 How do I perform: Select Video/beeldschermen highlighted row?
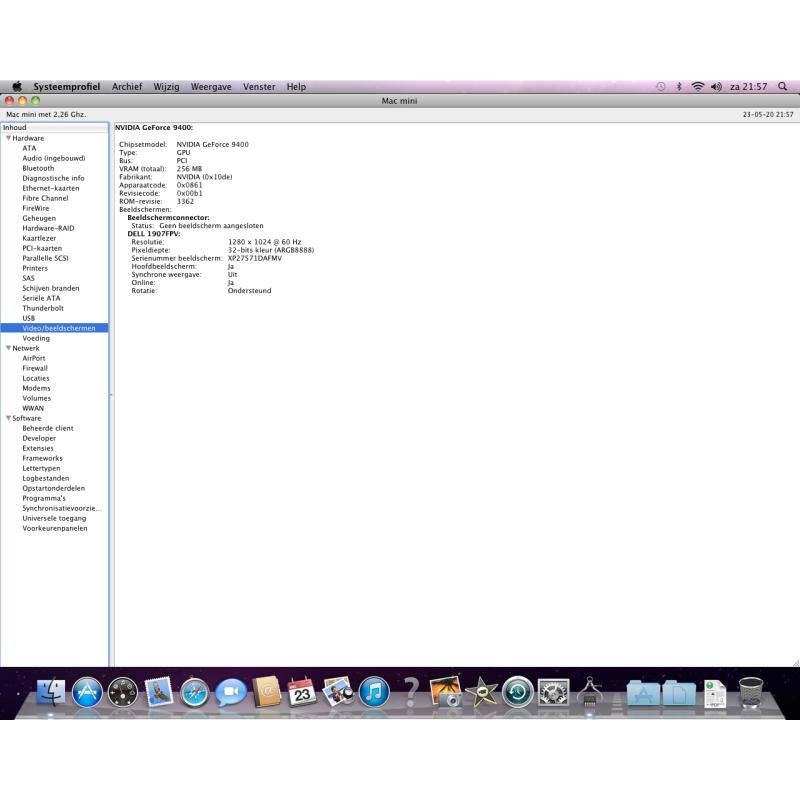click(x=54, y=328)
